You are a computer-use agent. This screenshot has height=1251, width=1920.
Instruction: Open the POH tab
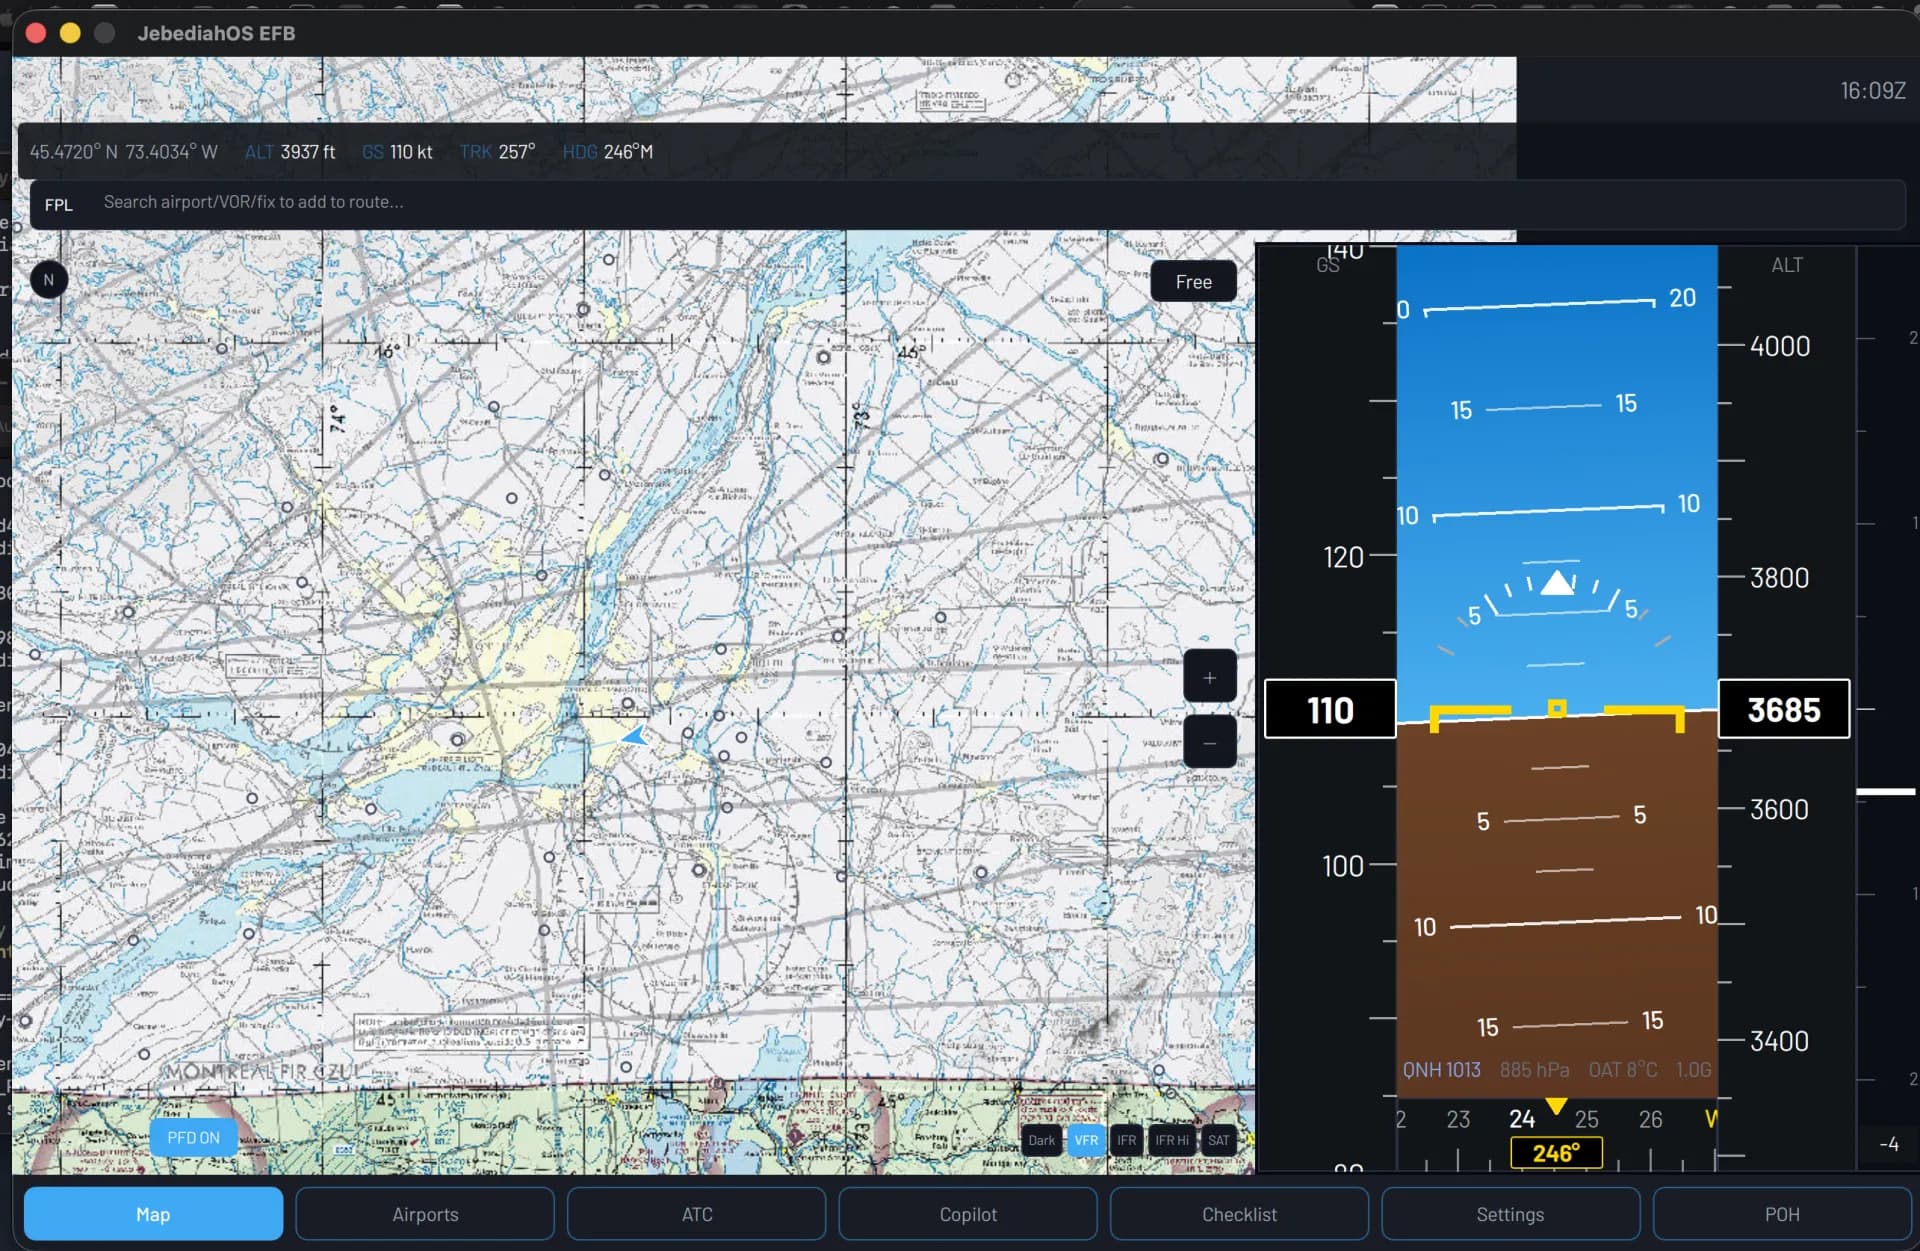point(1782,1214)
